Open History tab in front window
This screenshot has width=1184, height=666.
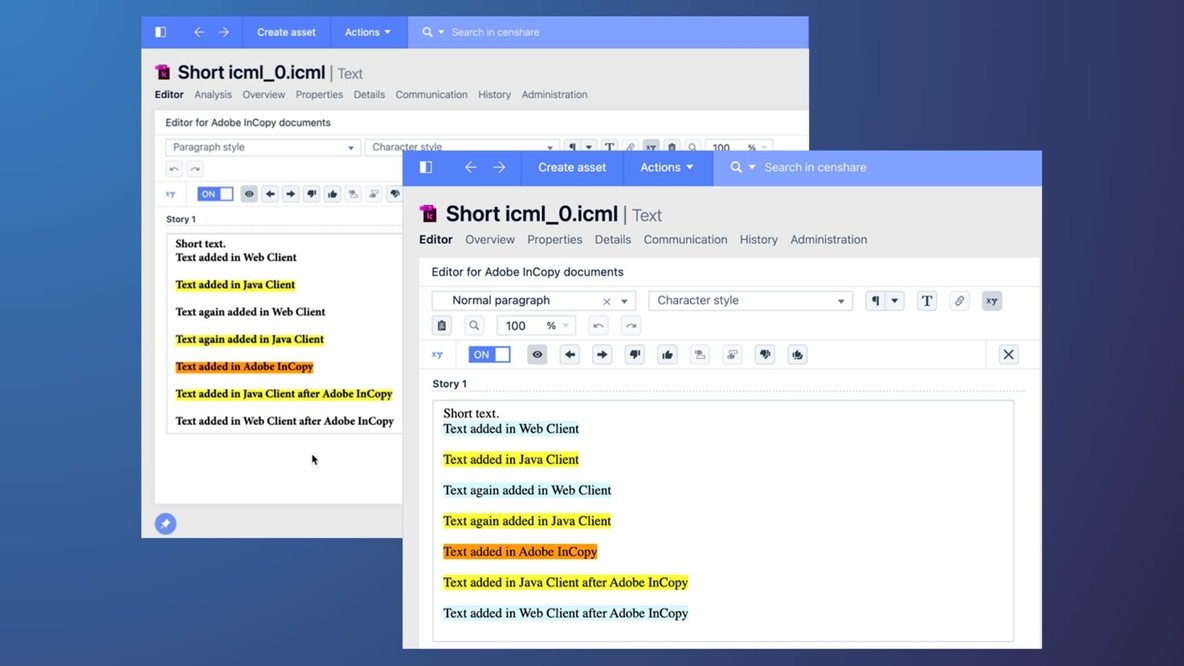pyautogui.click(x=759, y=239)
